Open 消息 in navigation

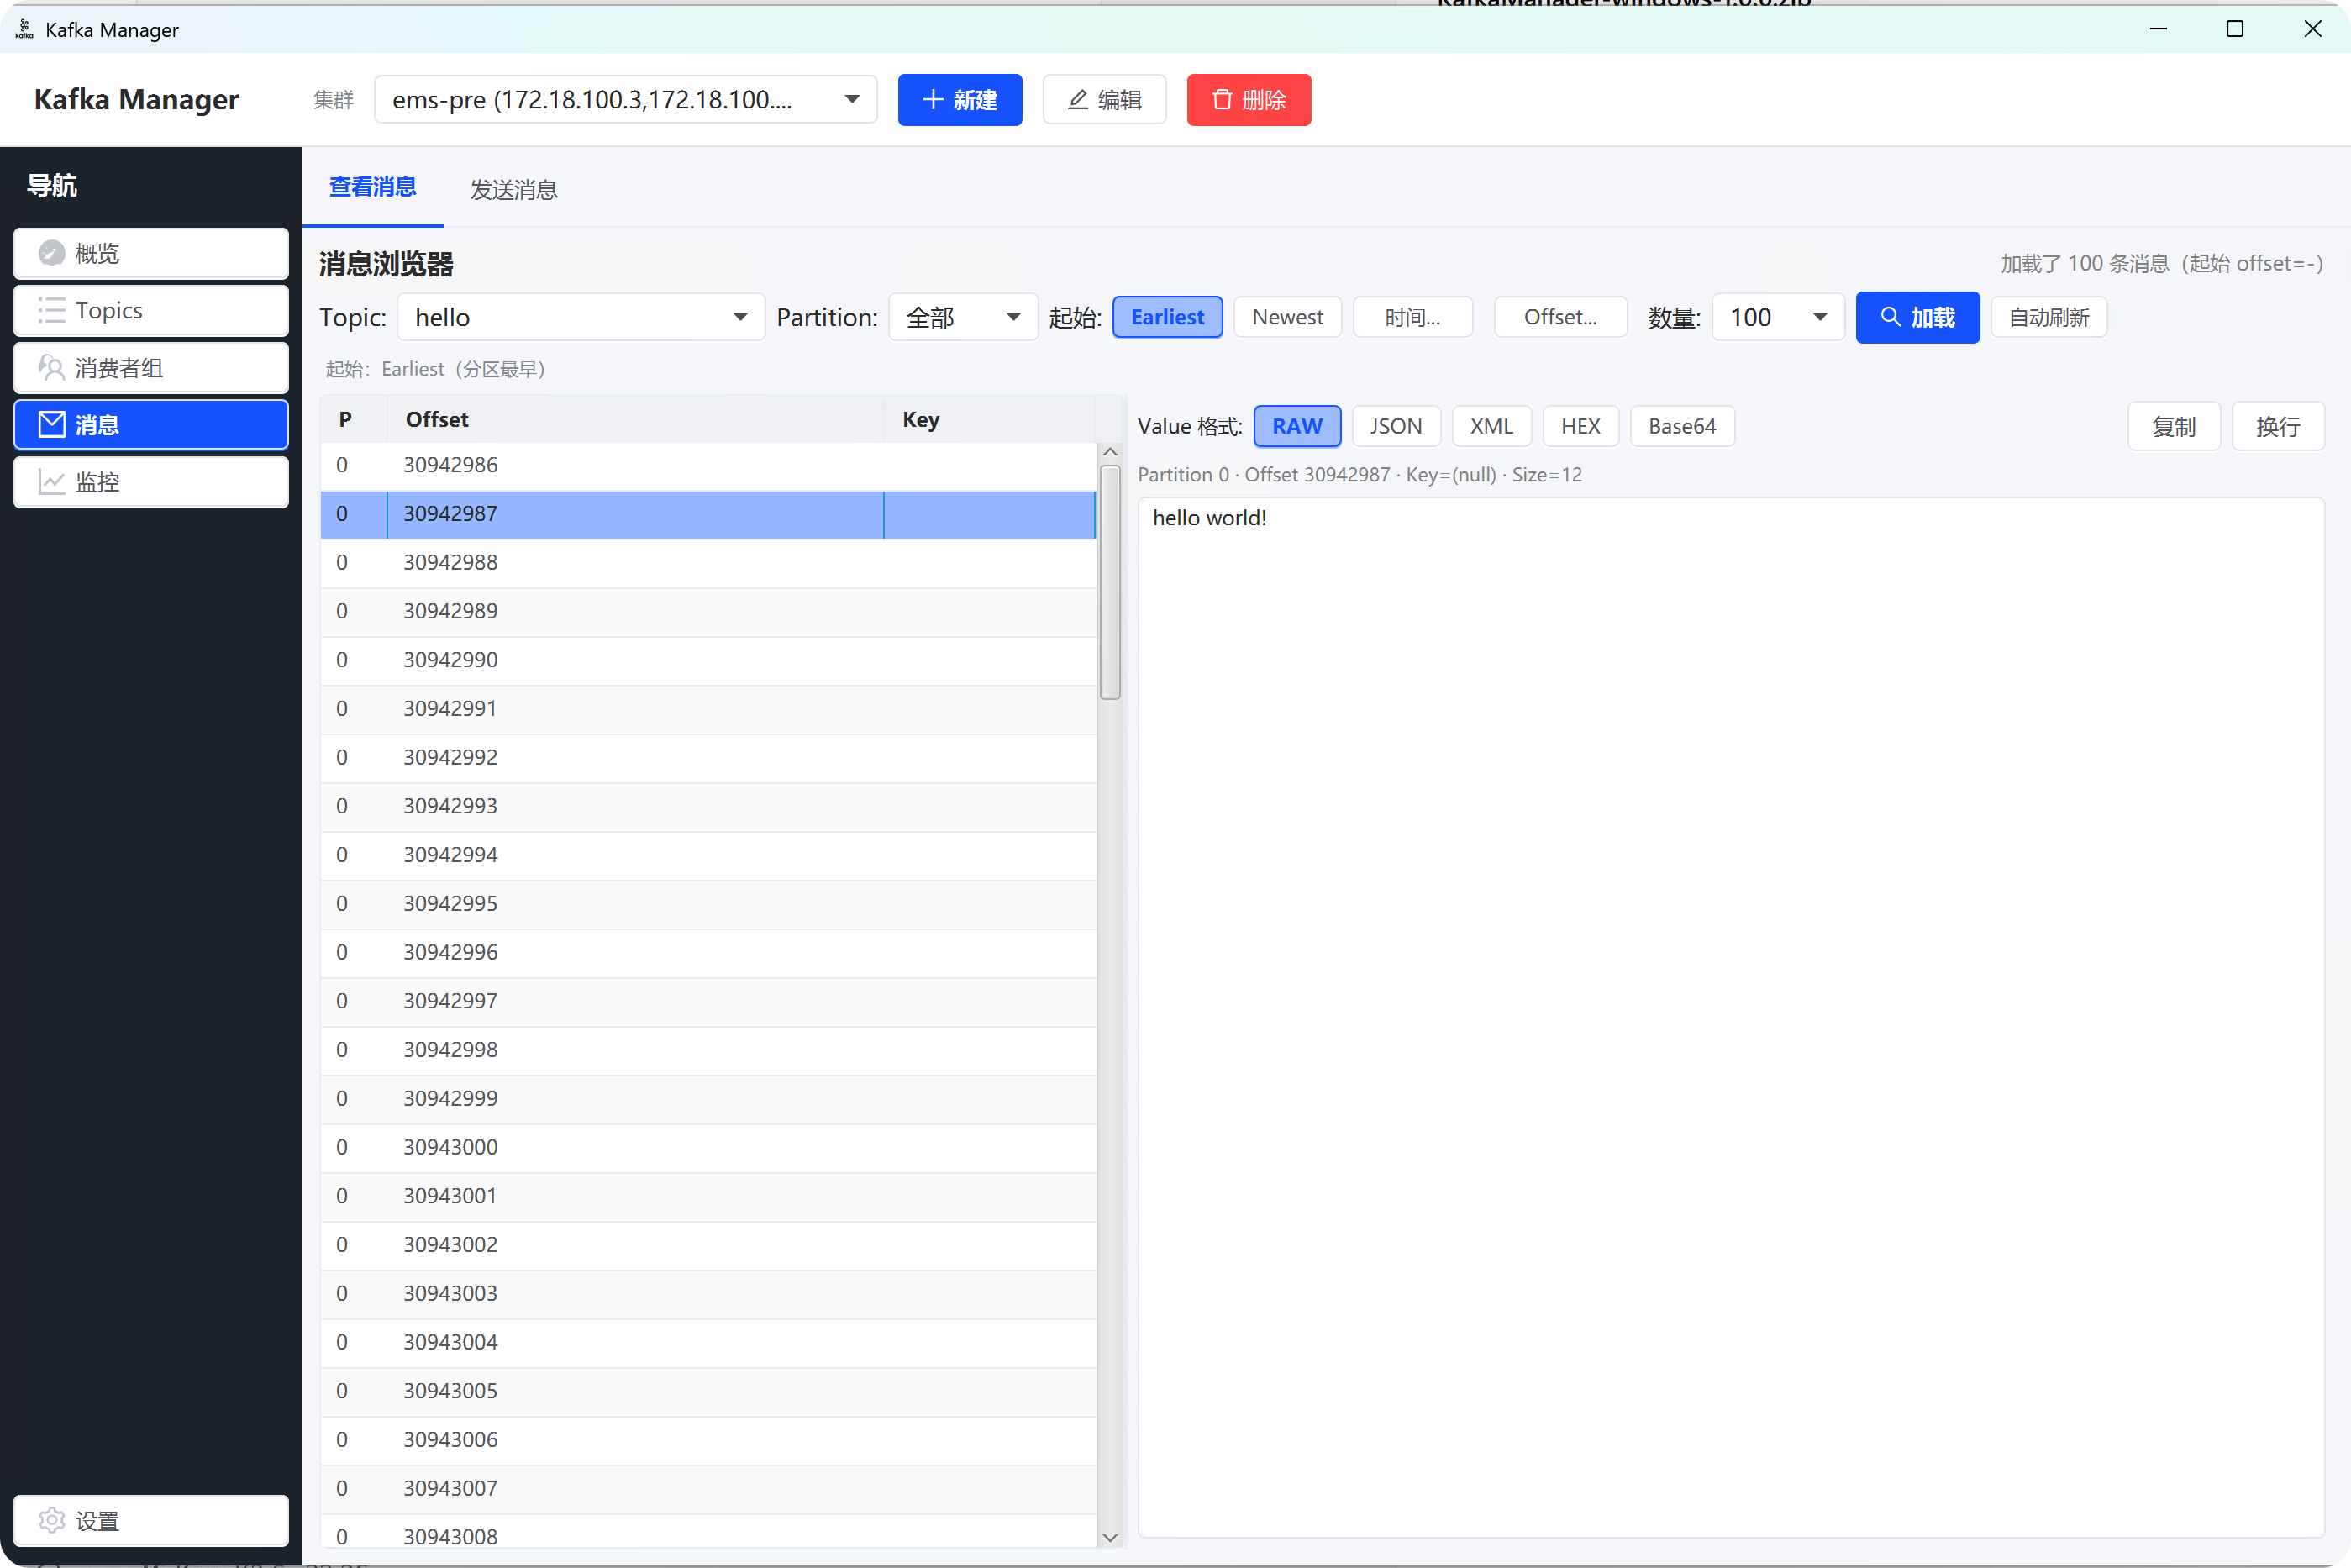coord(151,424)
